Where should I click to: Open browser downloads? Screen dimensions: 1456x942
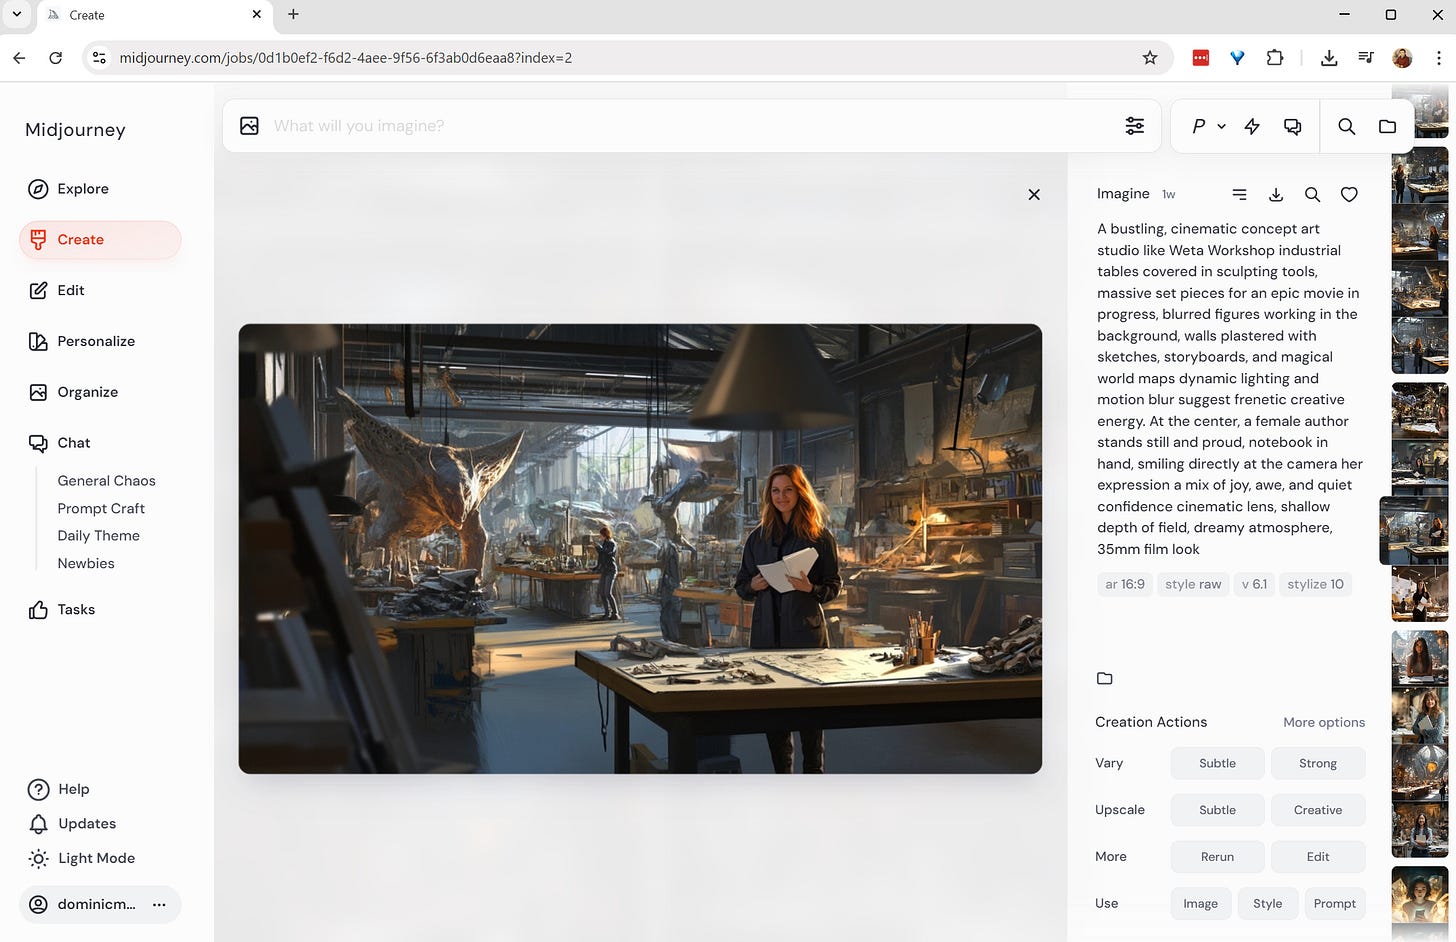click(x=1329, y=58)
